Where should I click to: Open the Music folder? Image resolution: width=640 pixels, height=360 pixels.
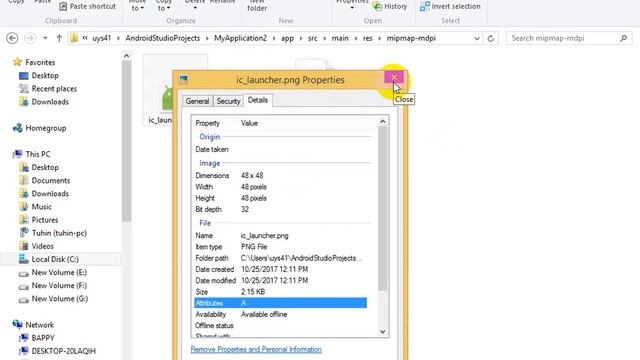point(41,207)
